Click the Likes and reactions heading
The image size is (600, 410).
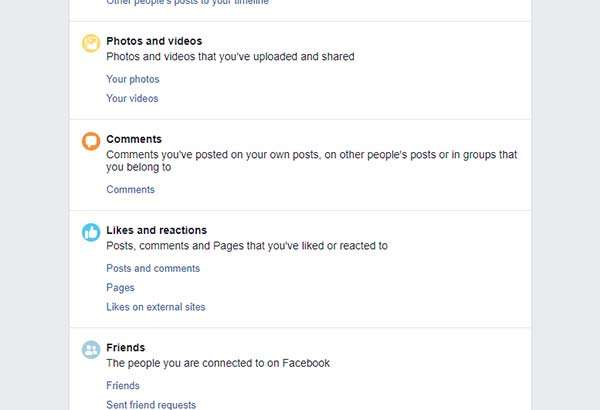pos(156,230)
